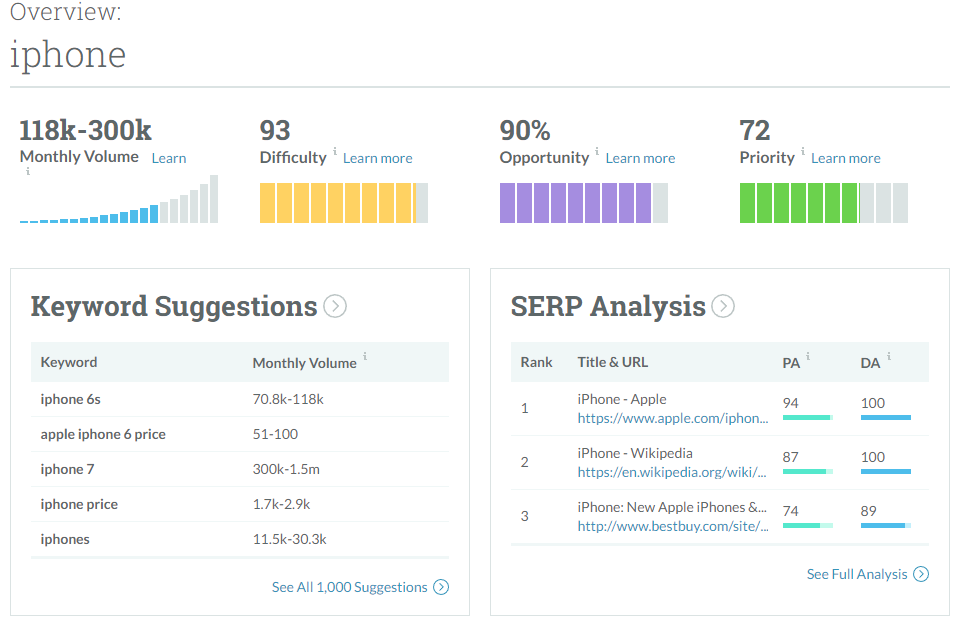Click the yellow Difficulty score bar

pos(344,203)
